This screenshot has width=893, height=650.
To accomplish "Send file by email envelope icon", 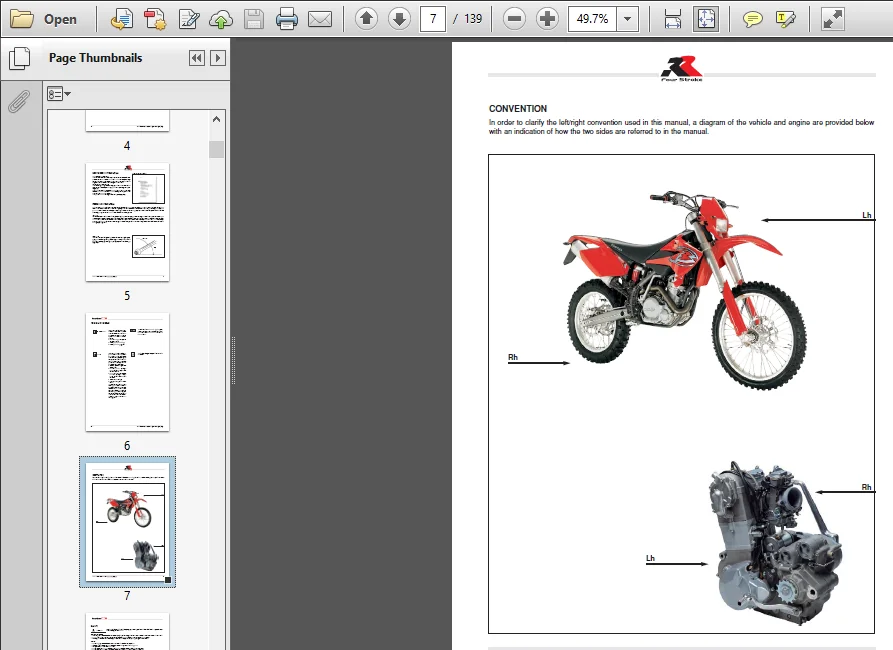I will [319, 19].
